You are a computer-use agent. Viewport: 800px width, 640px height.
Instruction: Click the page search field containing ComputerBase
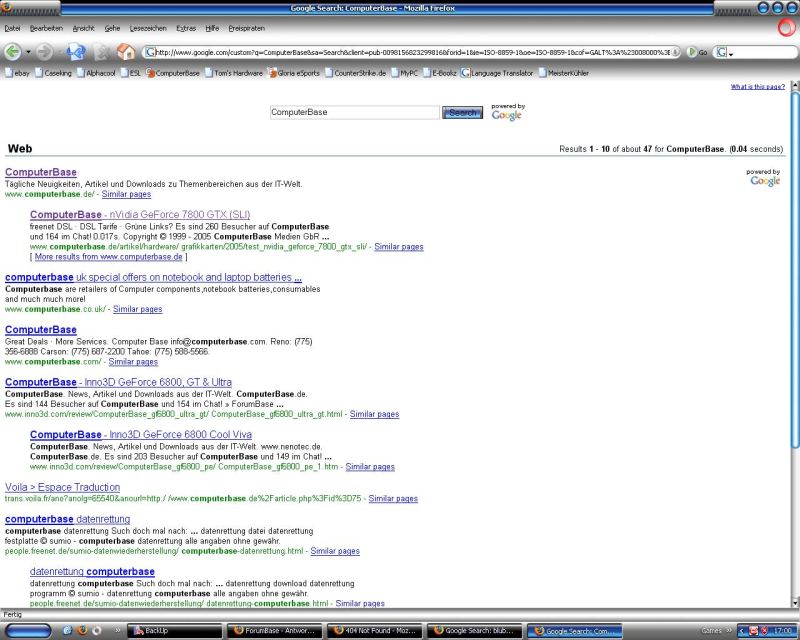point(355,112)
